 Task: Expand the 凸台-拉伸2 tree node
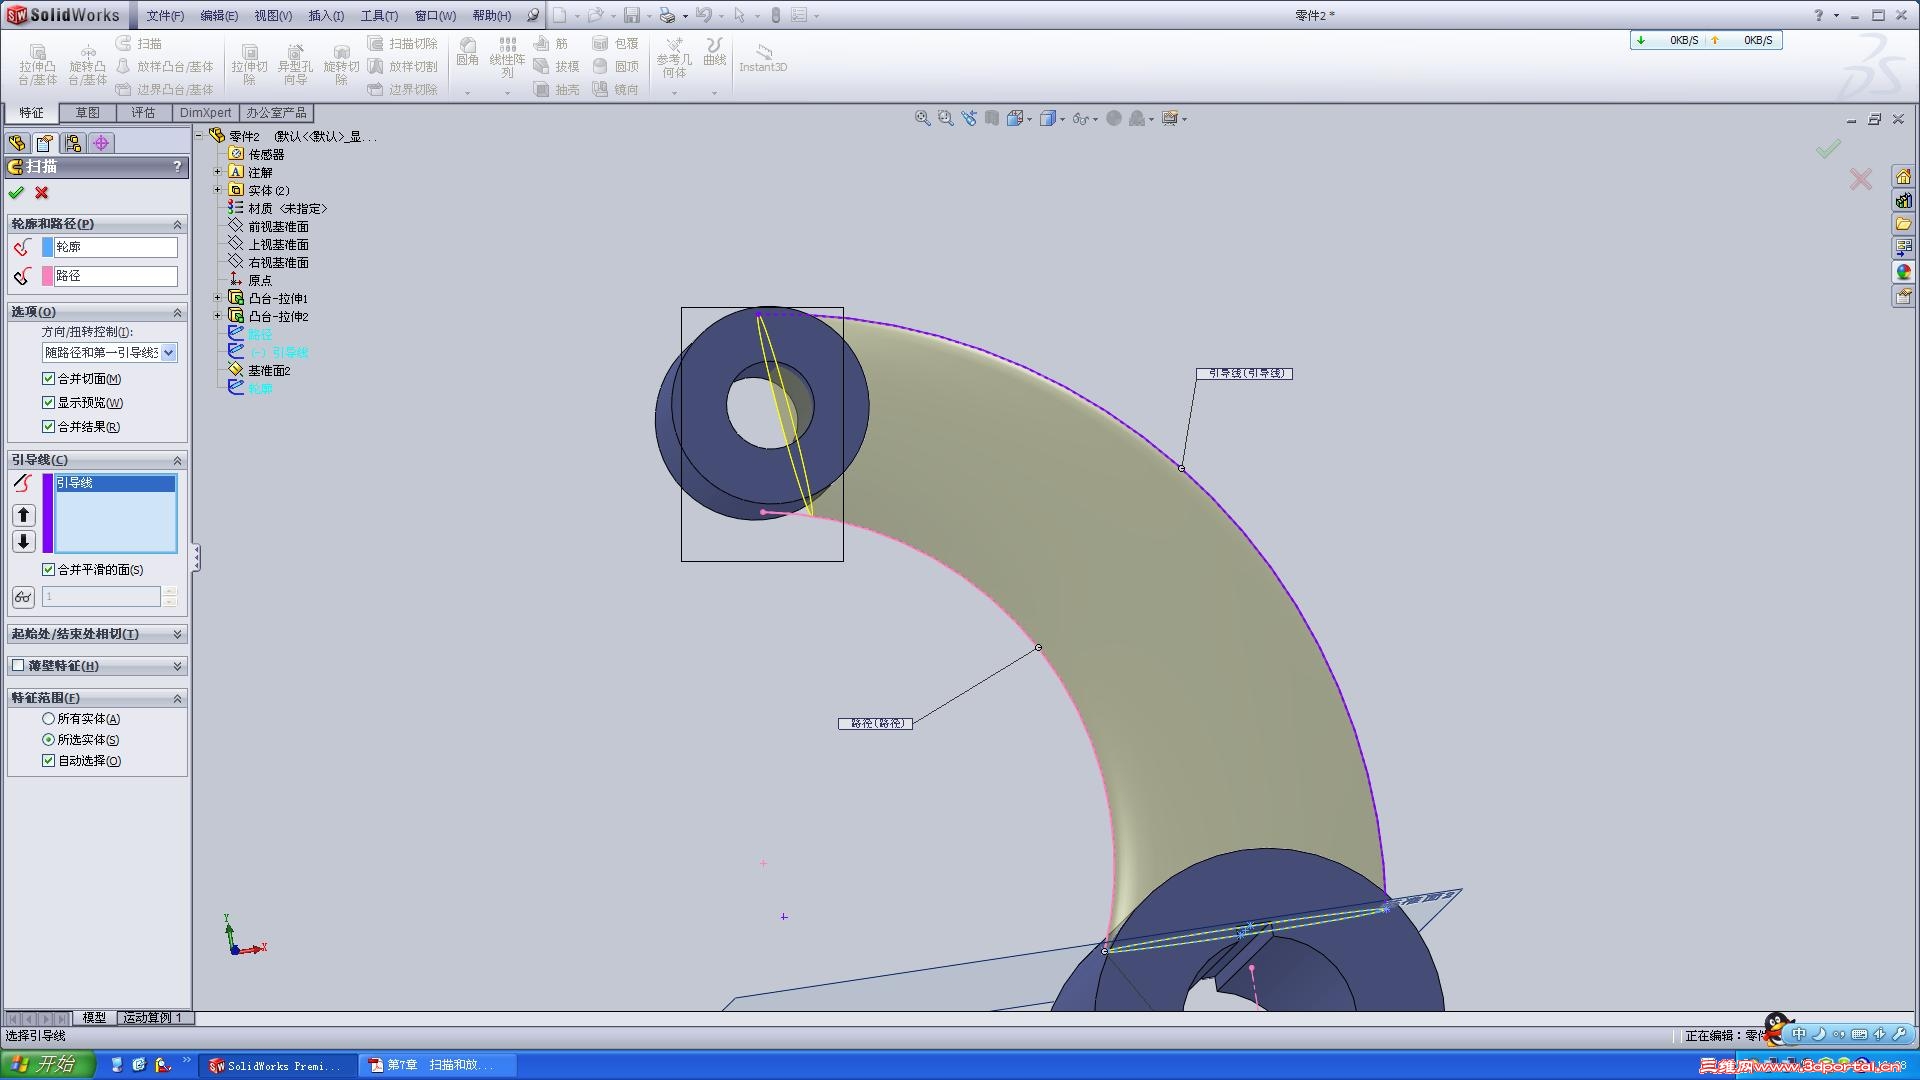coord(217,316)
